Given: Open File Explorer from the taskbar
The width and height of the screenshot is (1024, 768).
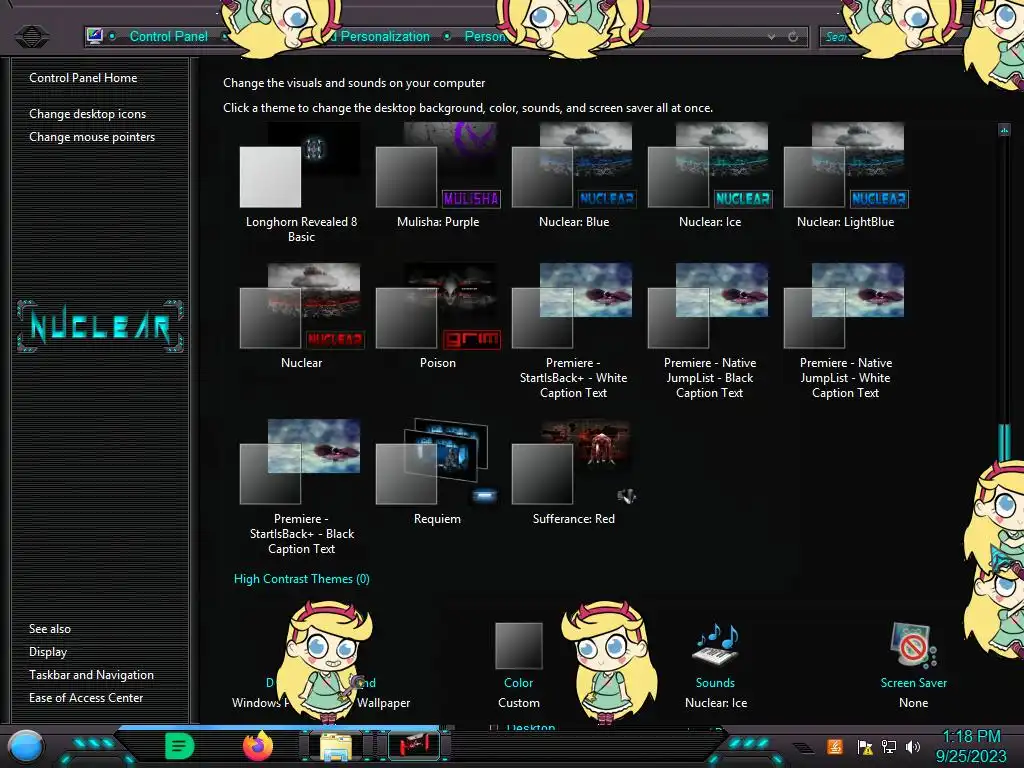Looking at the screenshot, I should (x=336, y=746).
